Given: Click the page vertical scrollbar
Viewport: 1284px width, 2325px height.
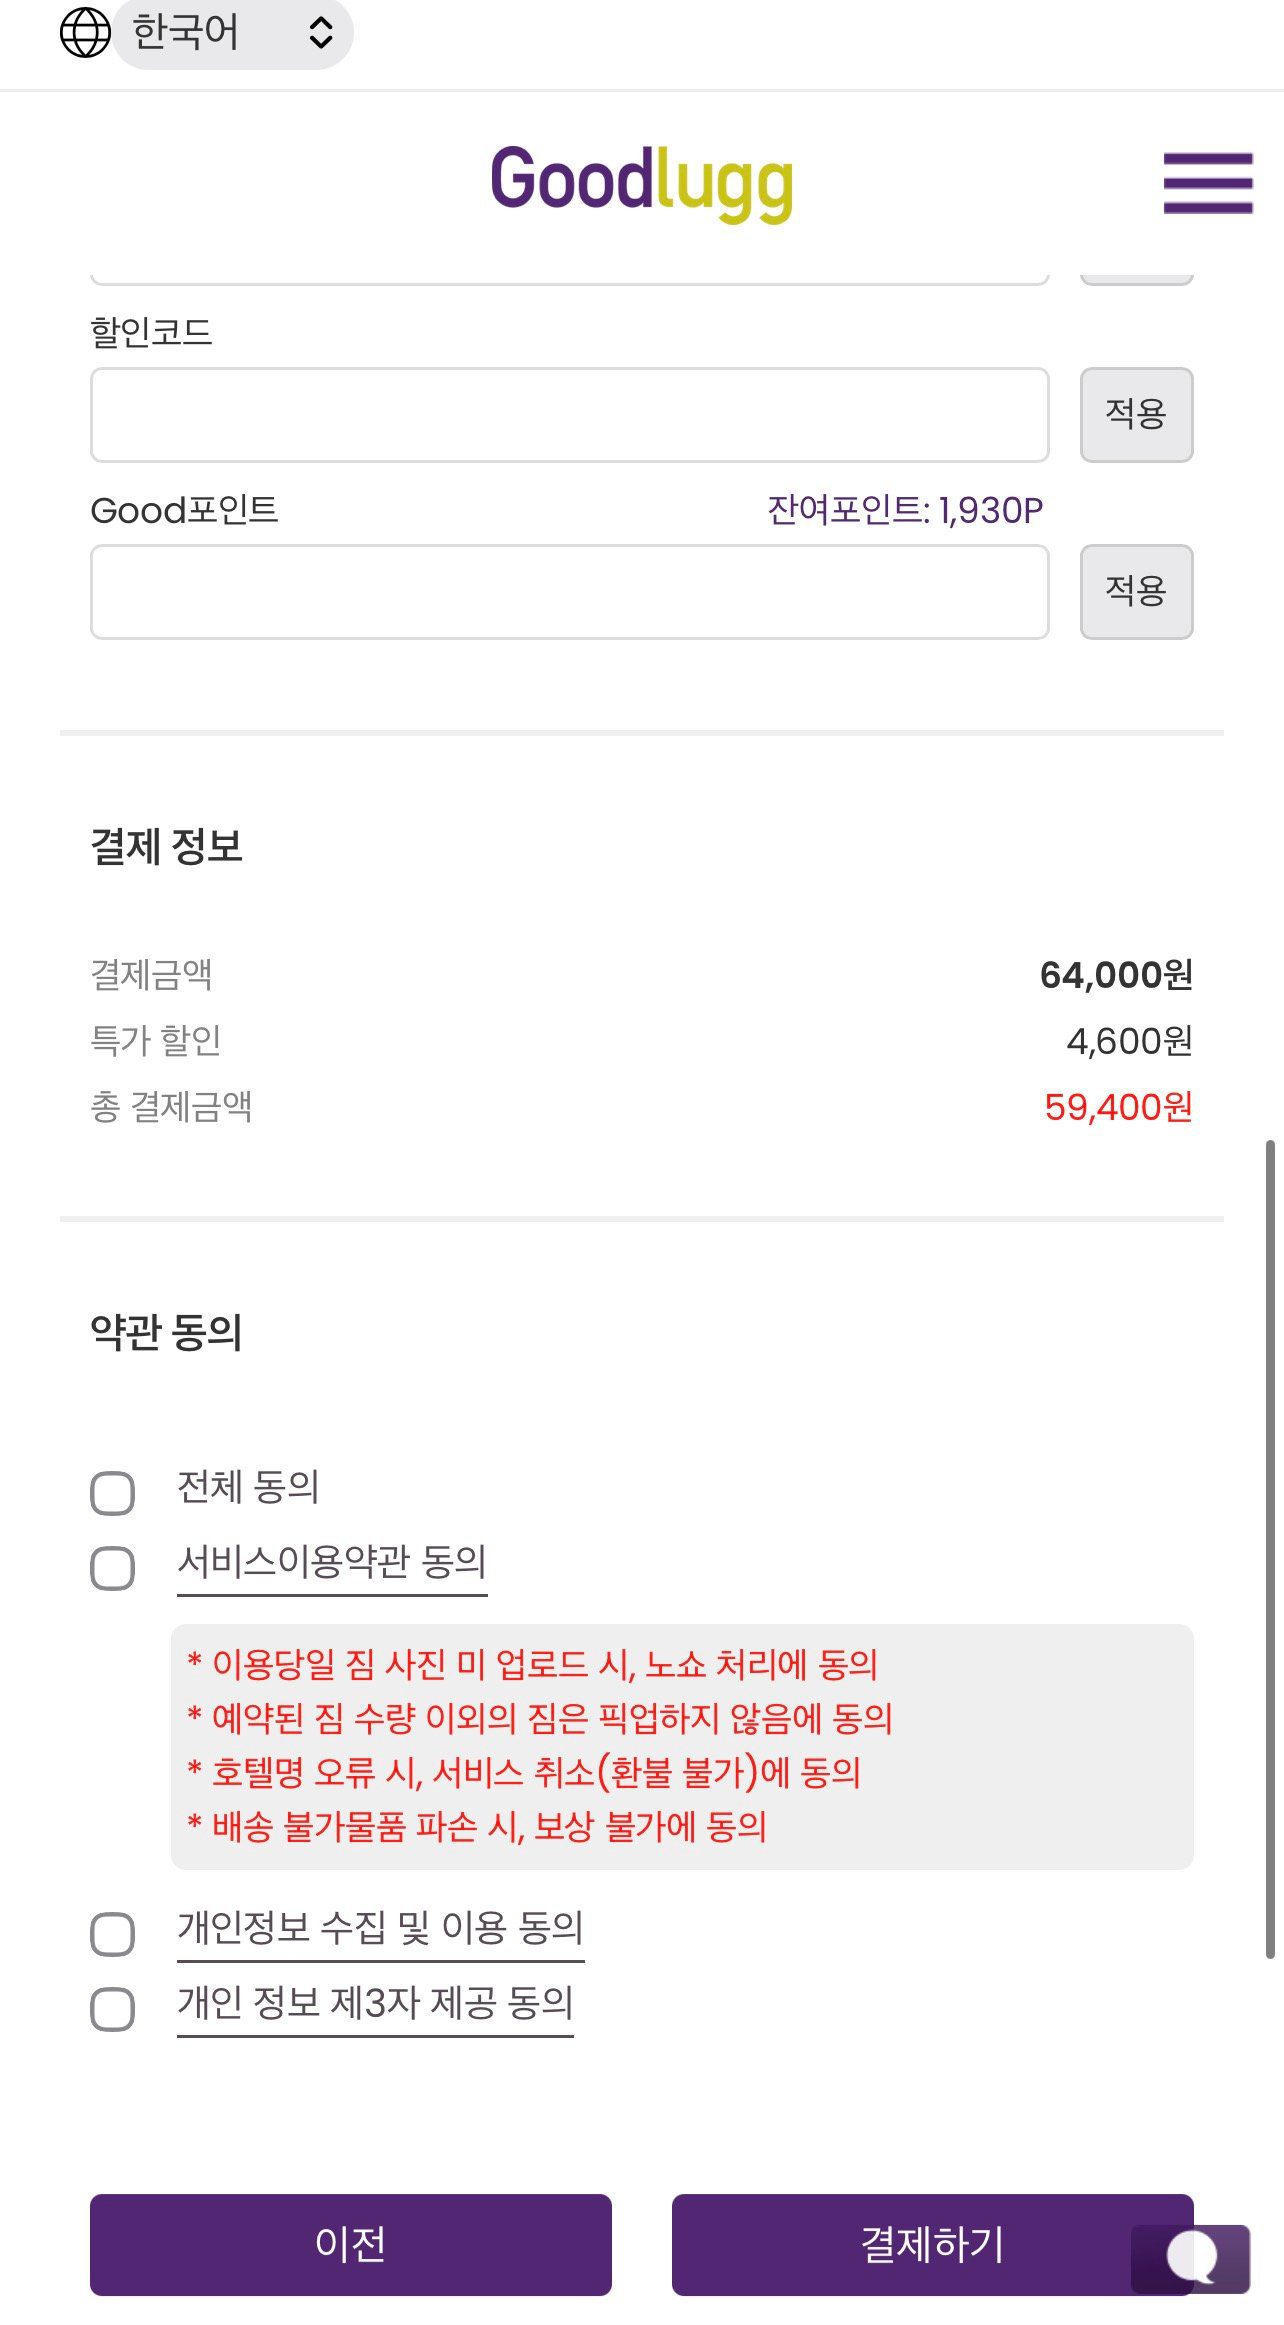Looking at the screenshot, I should [x=1270, y=1548].
